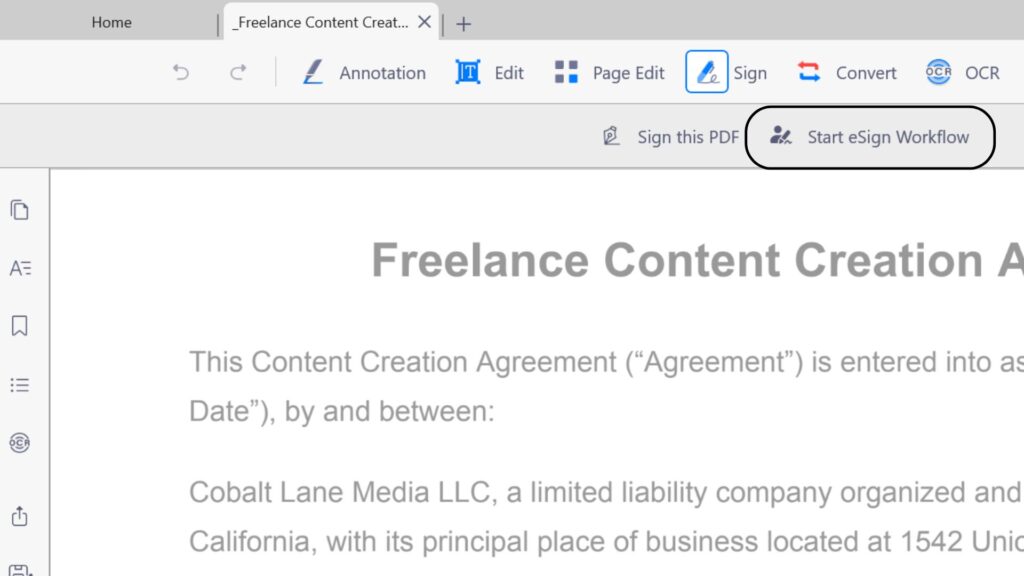Open a new tab with the plus button

(463, 23)
